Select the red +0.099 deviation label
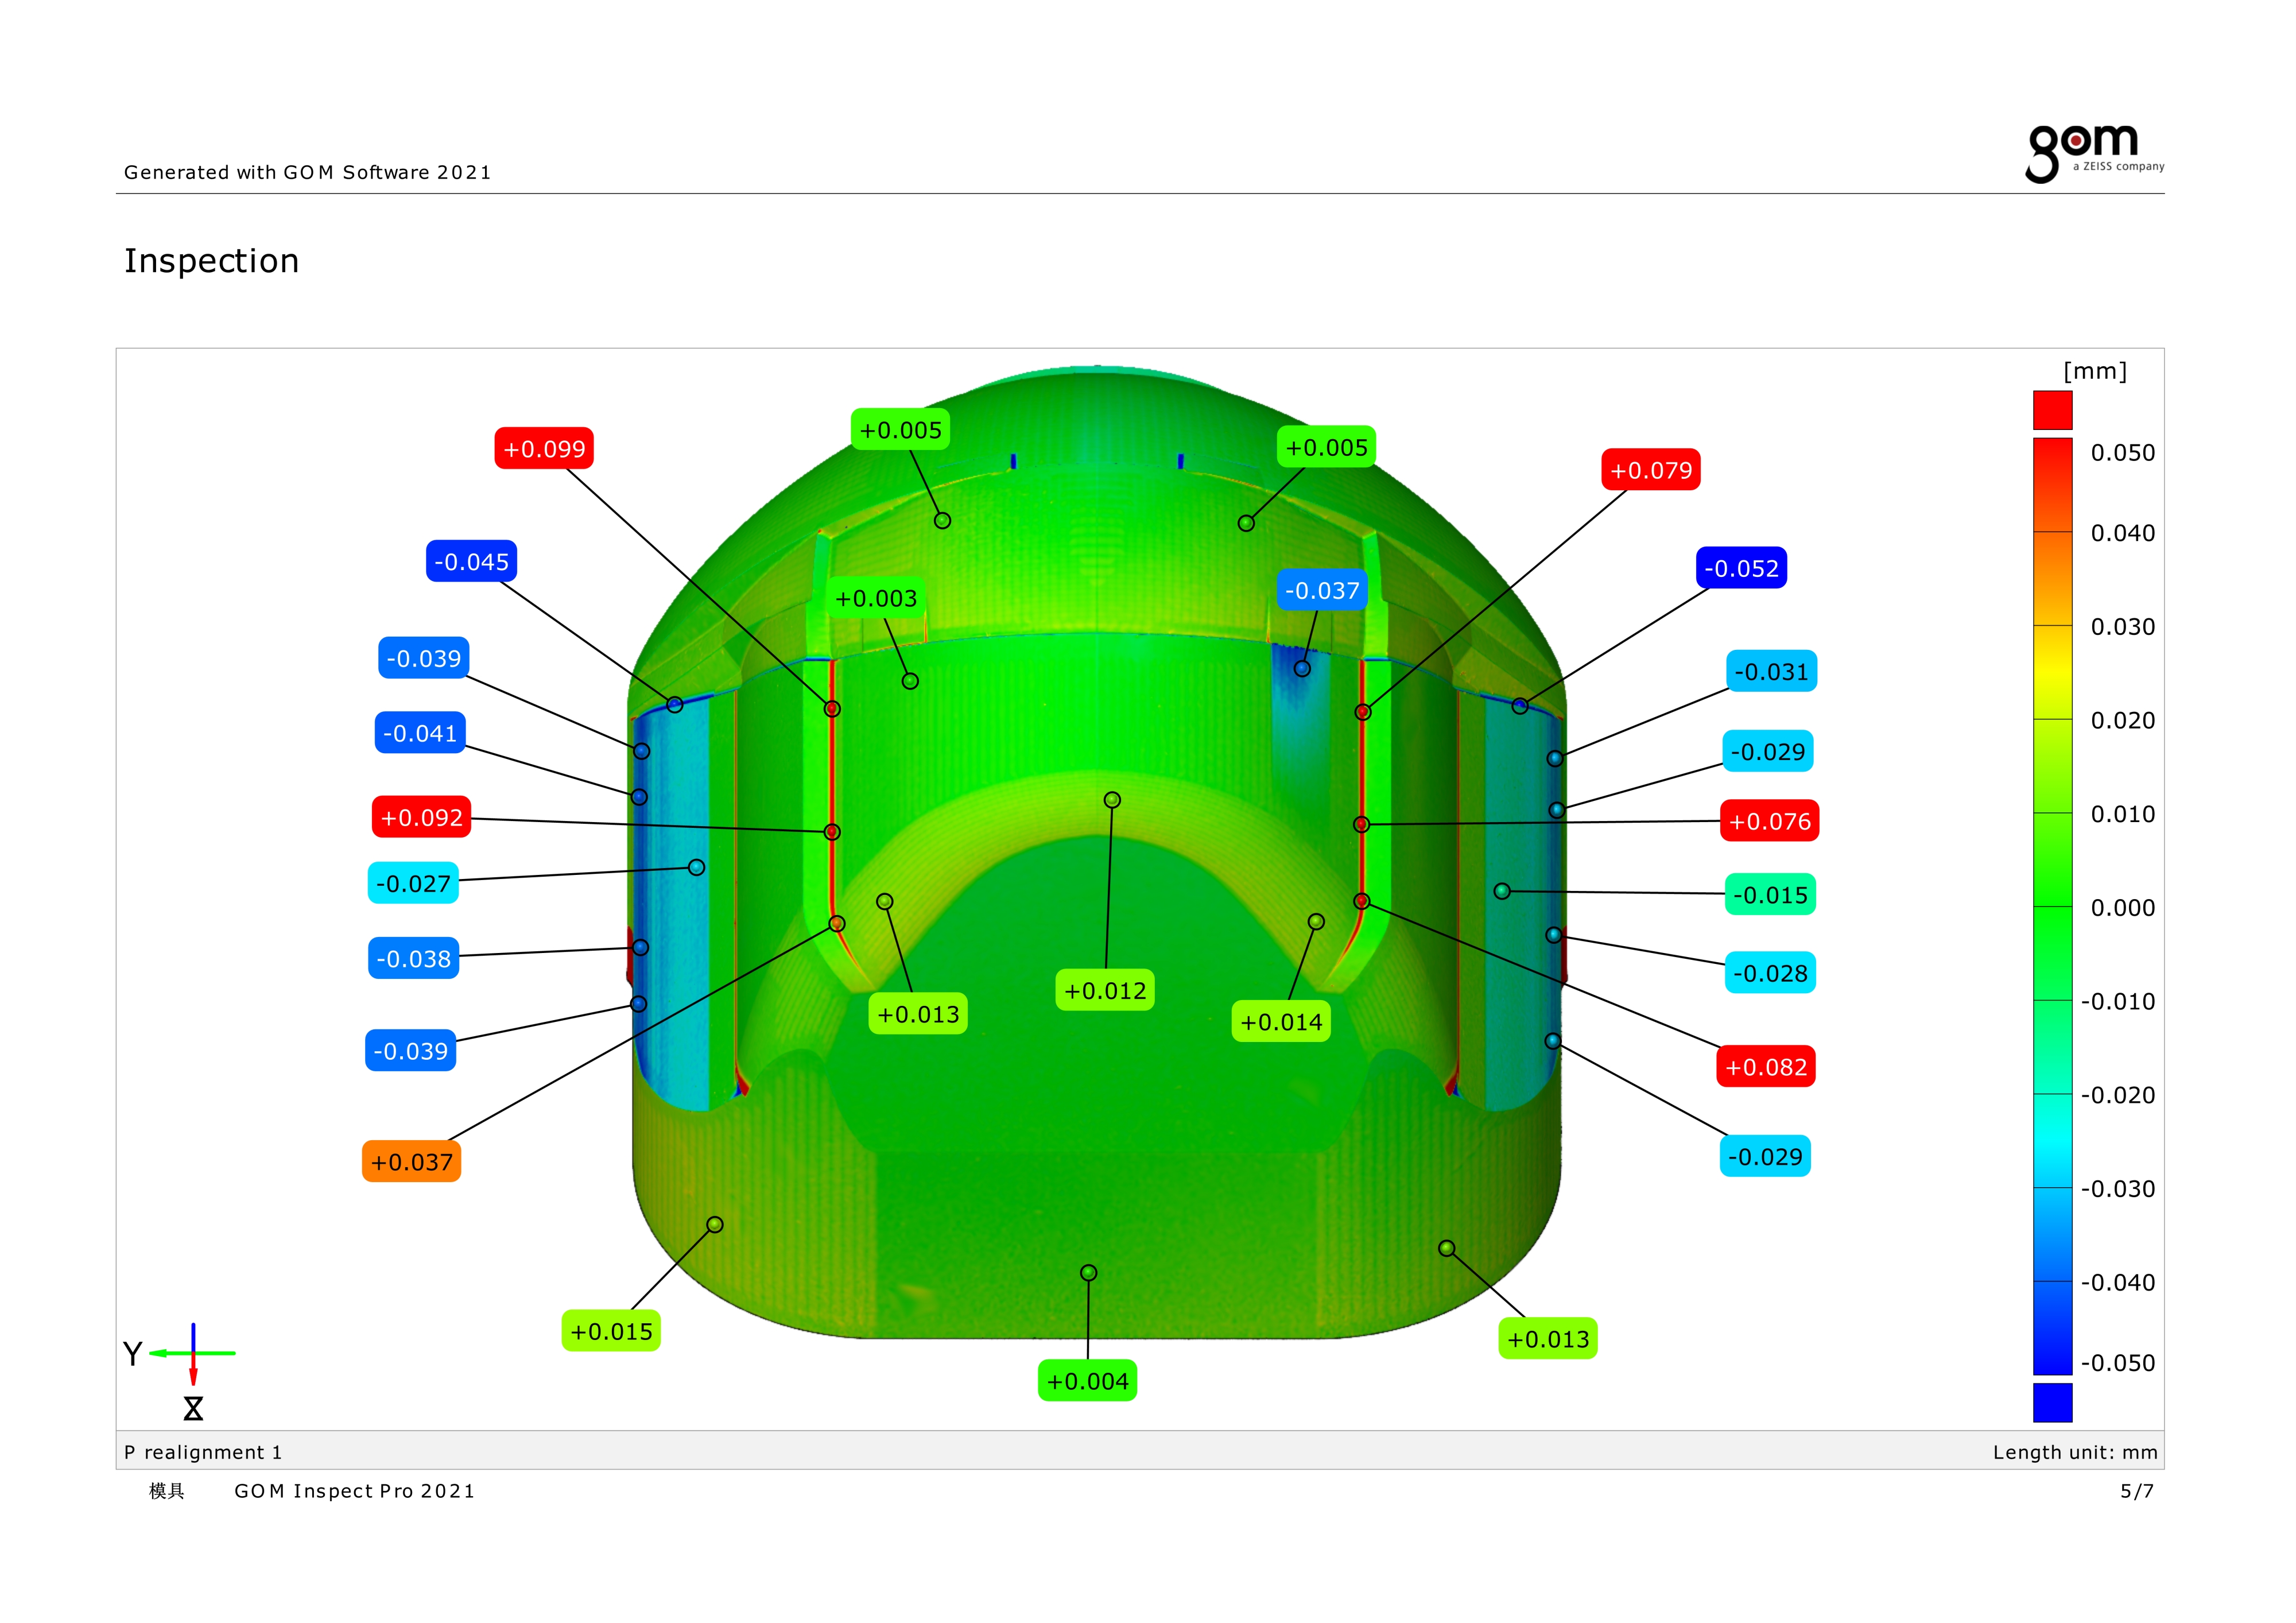 coord(544,448)
